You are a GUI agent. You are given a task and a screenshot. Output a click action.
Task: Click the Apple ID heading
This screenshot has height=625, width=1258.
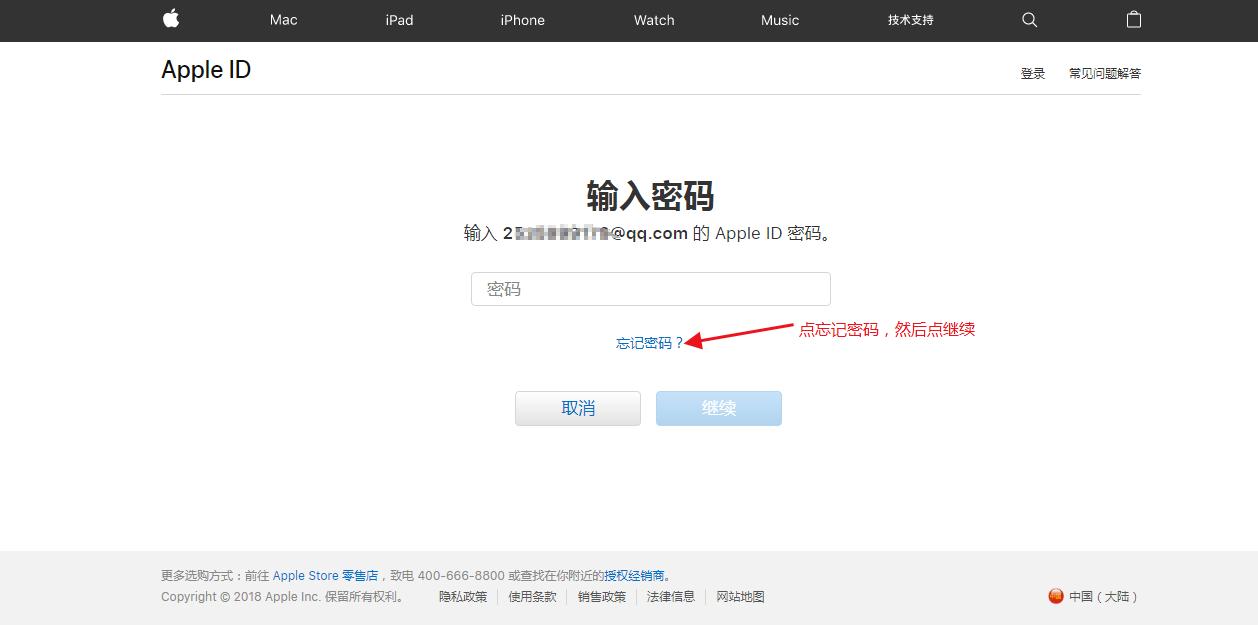206,69
